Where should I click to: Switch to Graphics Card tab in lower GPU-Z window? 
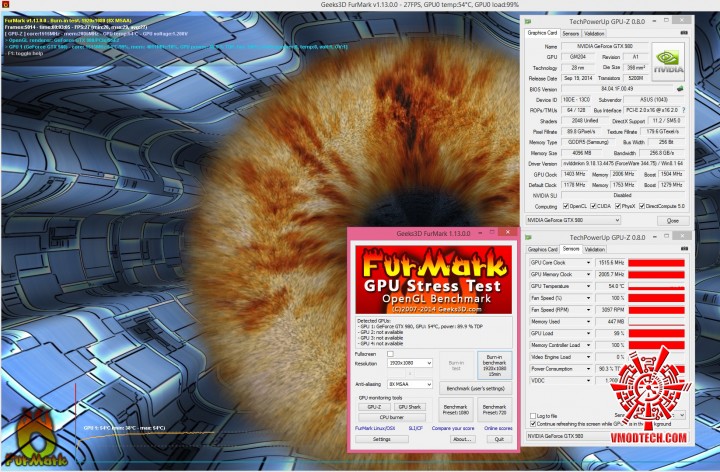pos(542,249)
